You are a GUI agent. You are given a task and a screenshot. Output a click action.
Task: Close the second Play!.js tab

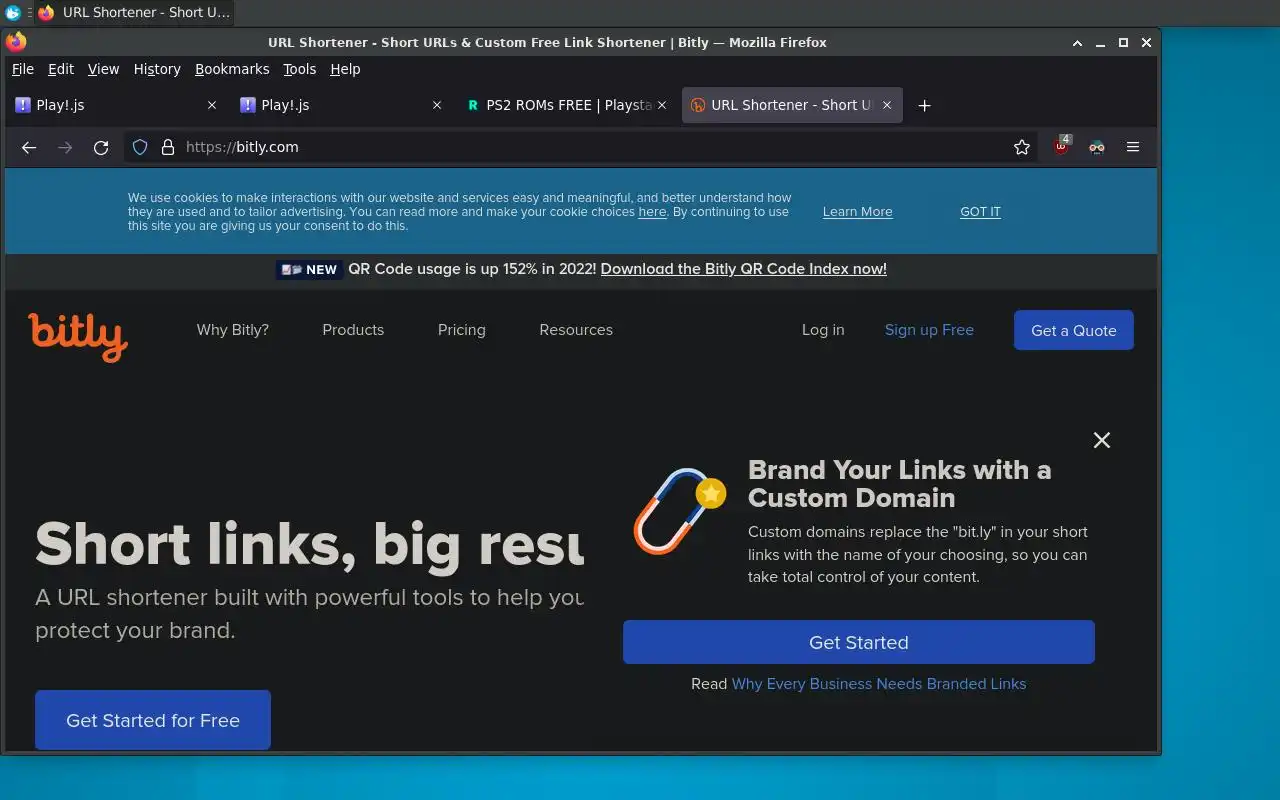pyautogui.click(x=436, y=105)
